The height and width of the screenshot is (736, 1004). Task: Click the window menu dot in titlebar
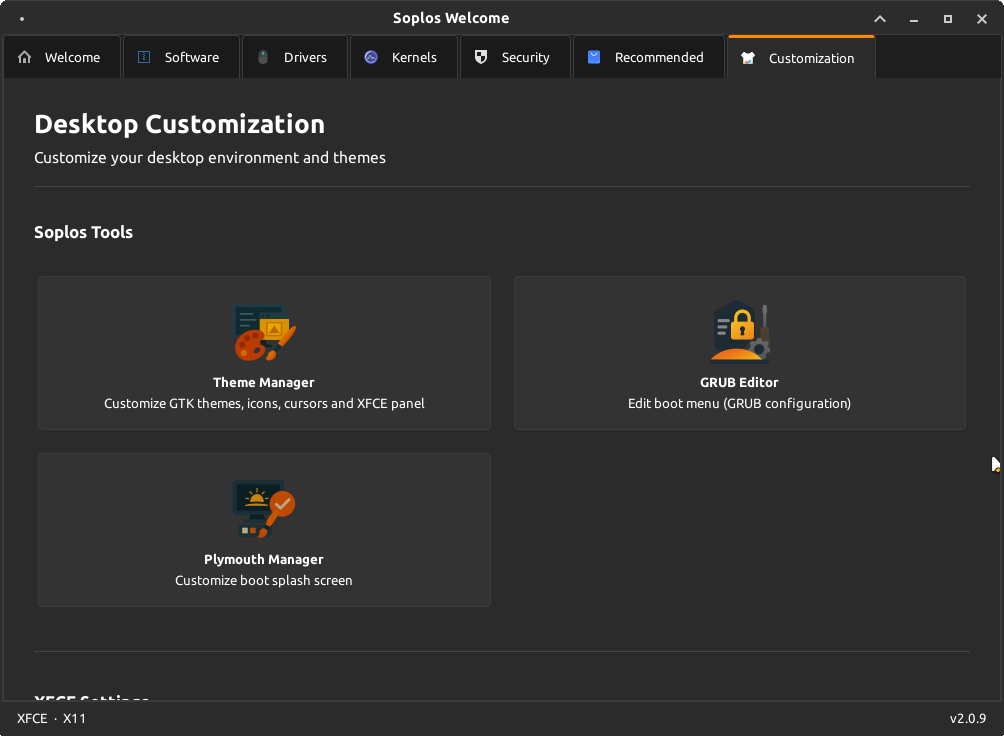[x=22, y=19]
